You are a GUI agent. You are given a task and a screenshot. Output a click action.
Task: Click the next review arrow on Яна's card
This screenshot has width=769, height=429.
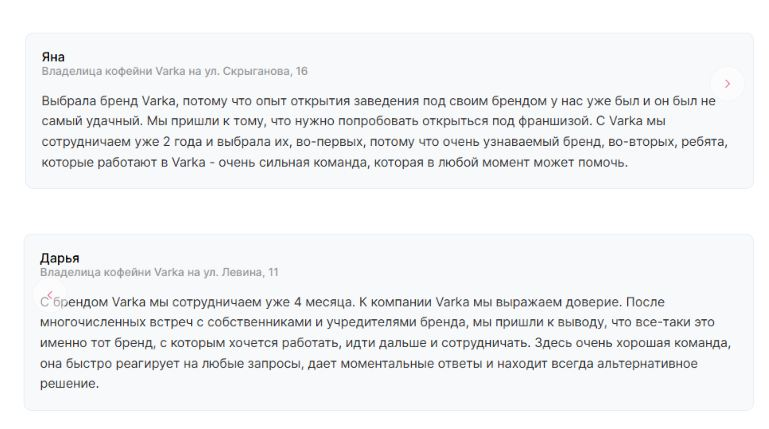tap(727, 84)
